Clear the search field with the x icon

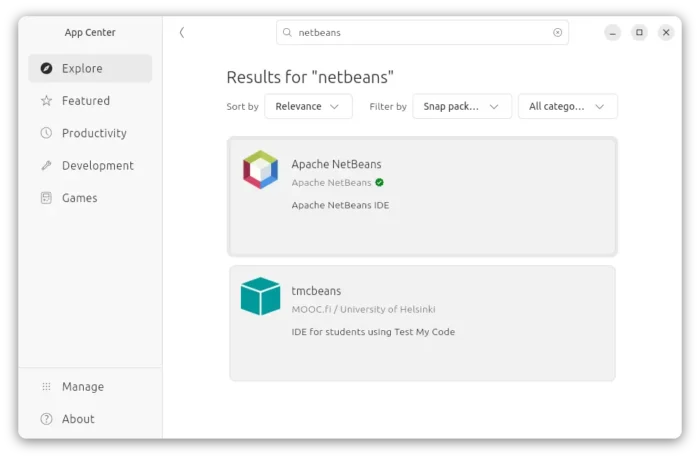(x=558, y=32)
